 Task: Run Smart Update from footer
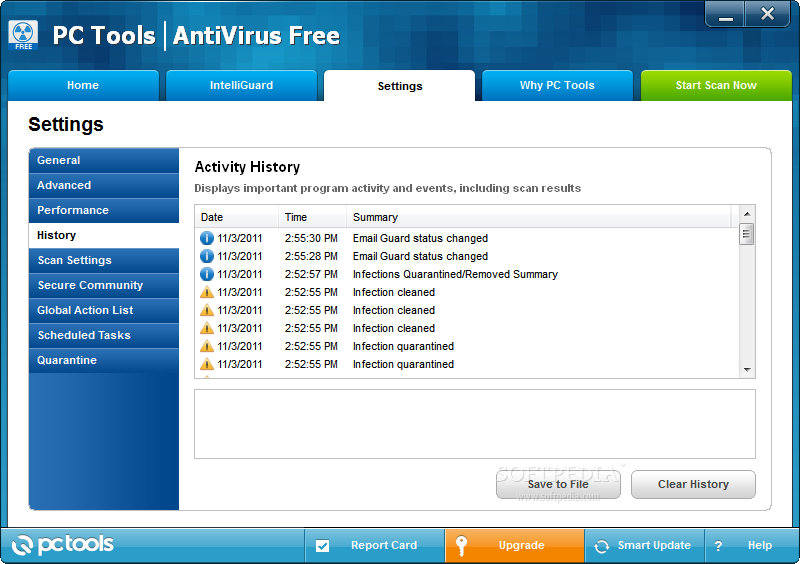coord(644,546)
